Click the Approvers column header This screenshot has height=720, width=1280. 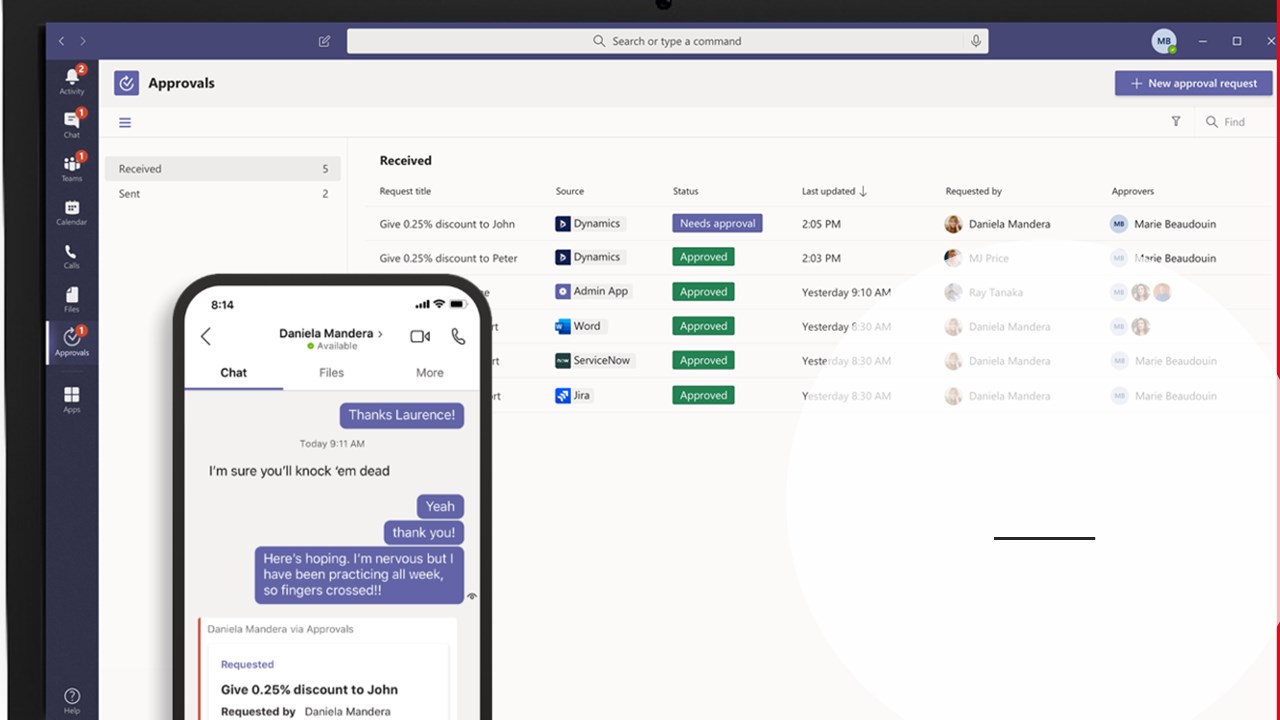pos(1133,191)
